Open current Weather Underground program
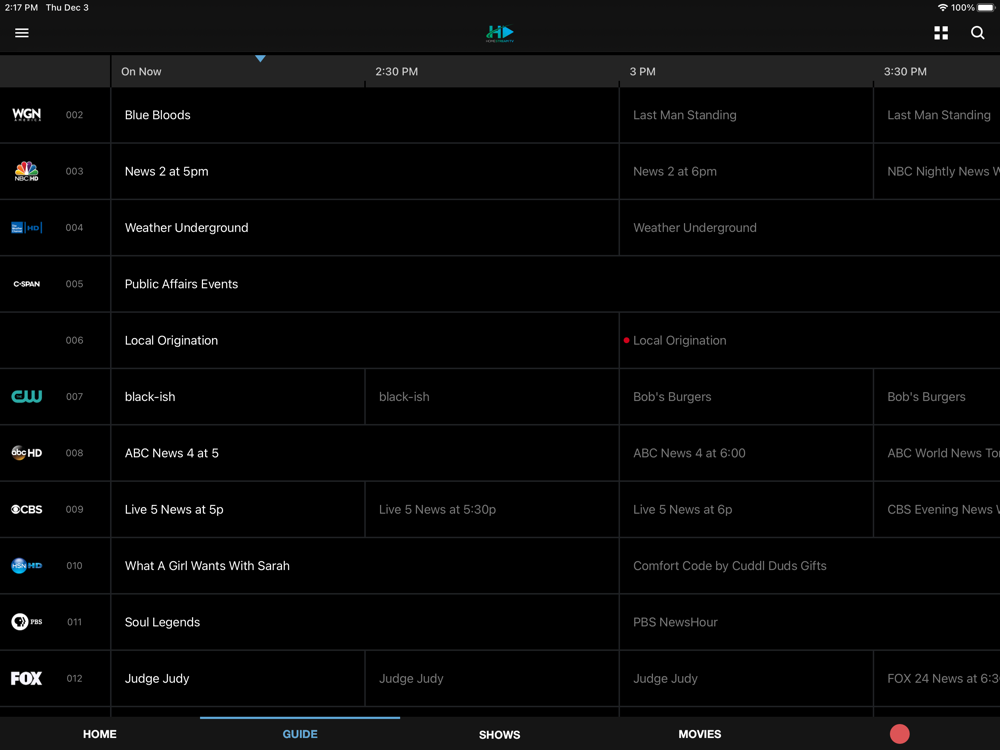 coord(365,228)
